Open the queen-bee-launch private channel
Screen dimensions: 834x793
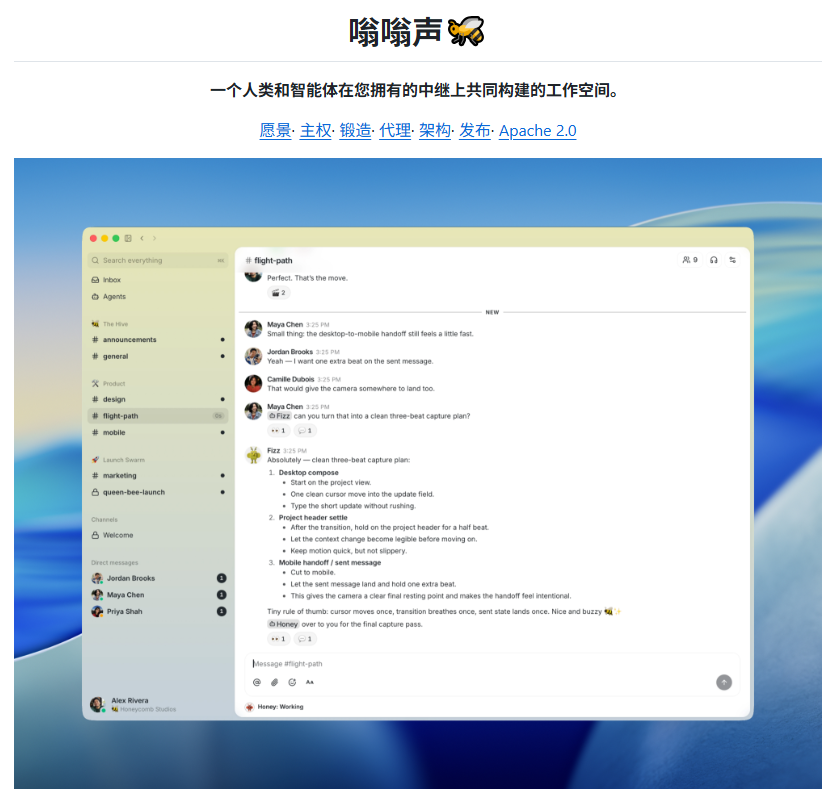click(158, 492)
